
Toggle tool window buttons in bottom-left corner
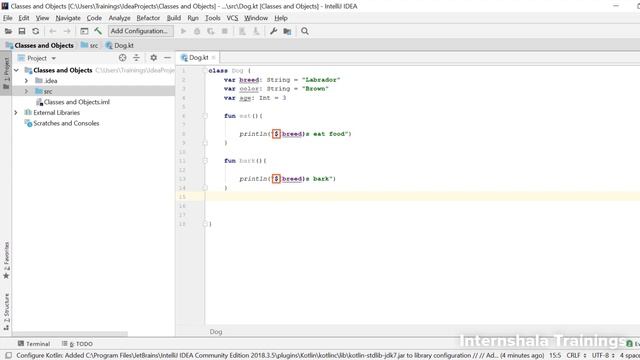tap(9, 356)
